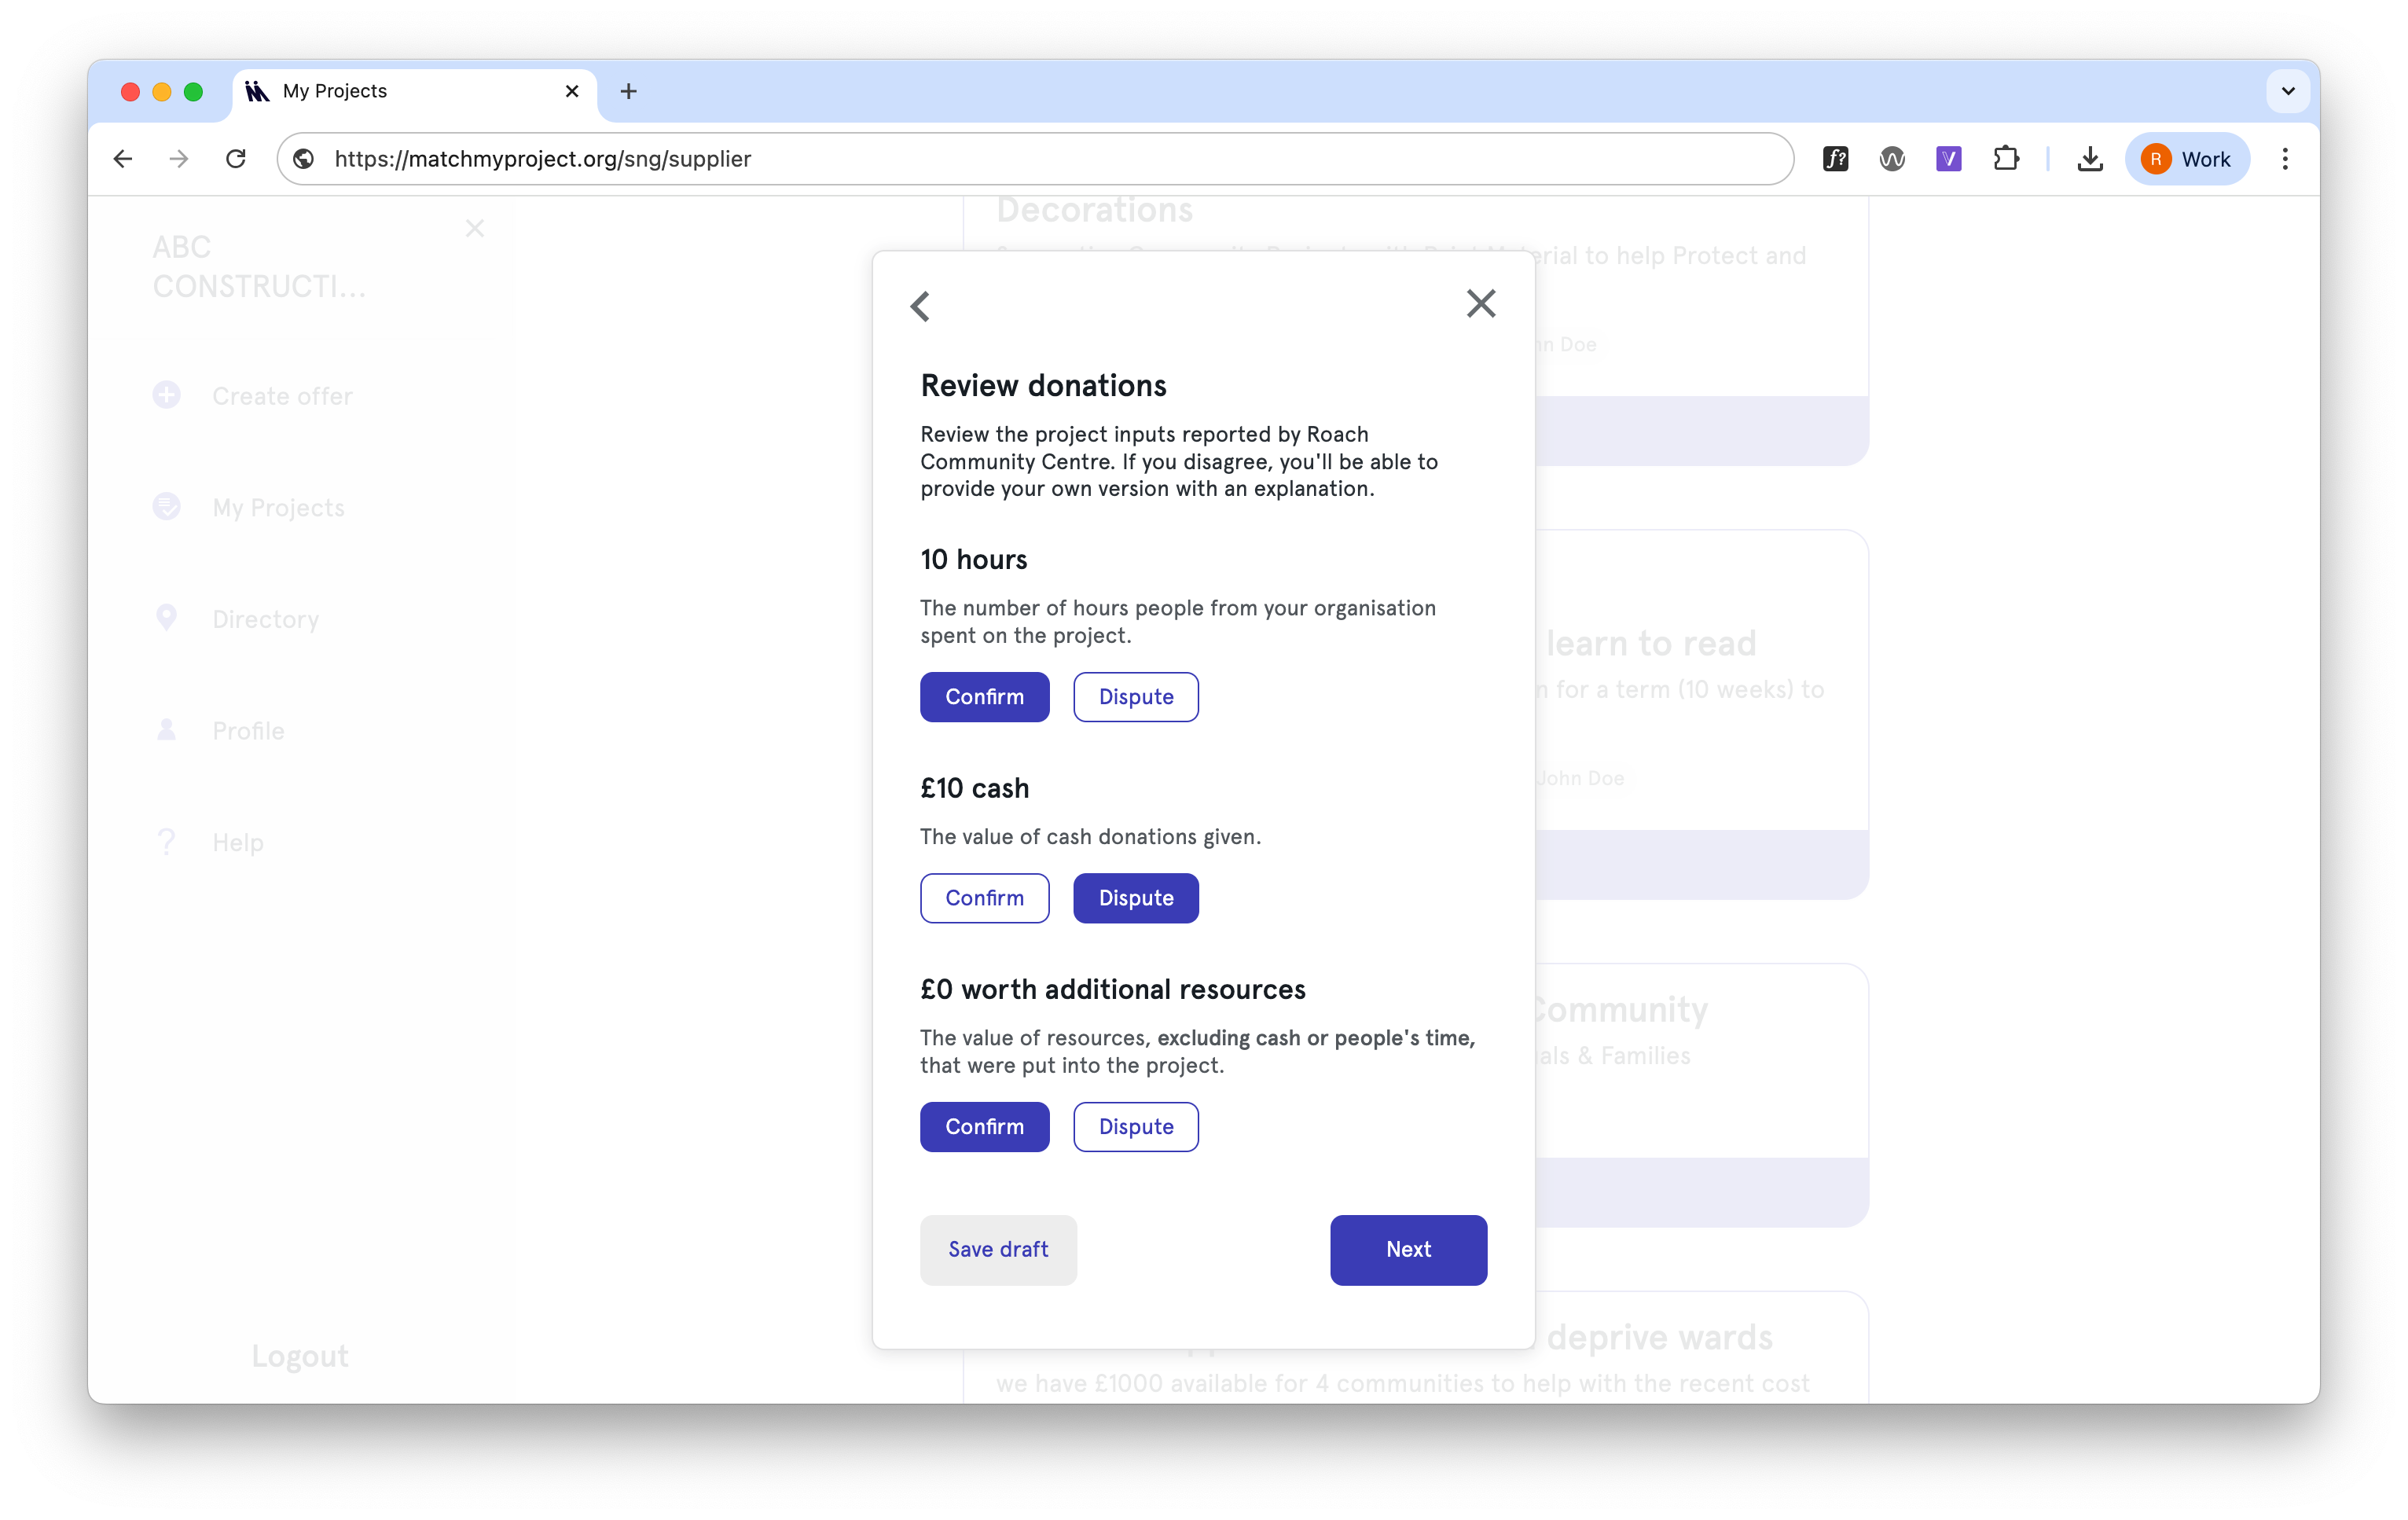The width and height of the screenshot is (2408, 1520).
Task: Close the Review donations dialog
Action: tap(1480, 304)
